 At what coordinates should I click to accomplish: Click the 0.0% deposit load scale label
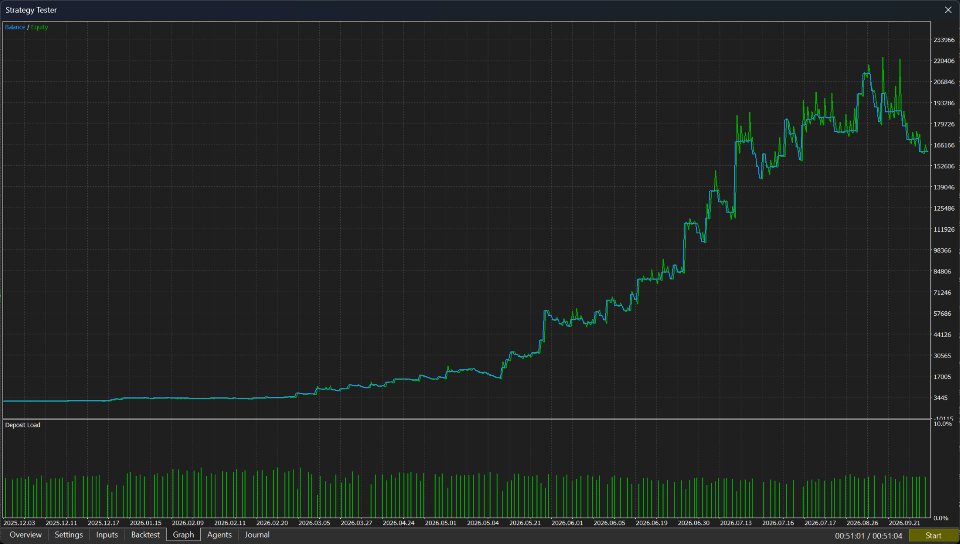[x=943, y=518]
